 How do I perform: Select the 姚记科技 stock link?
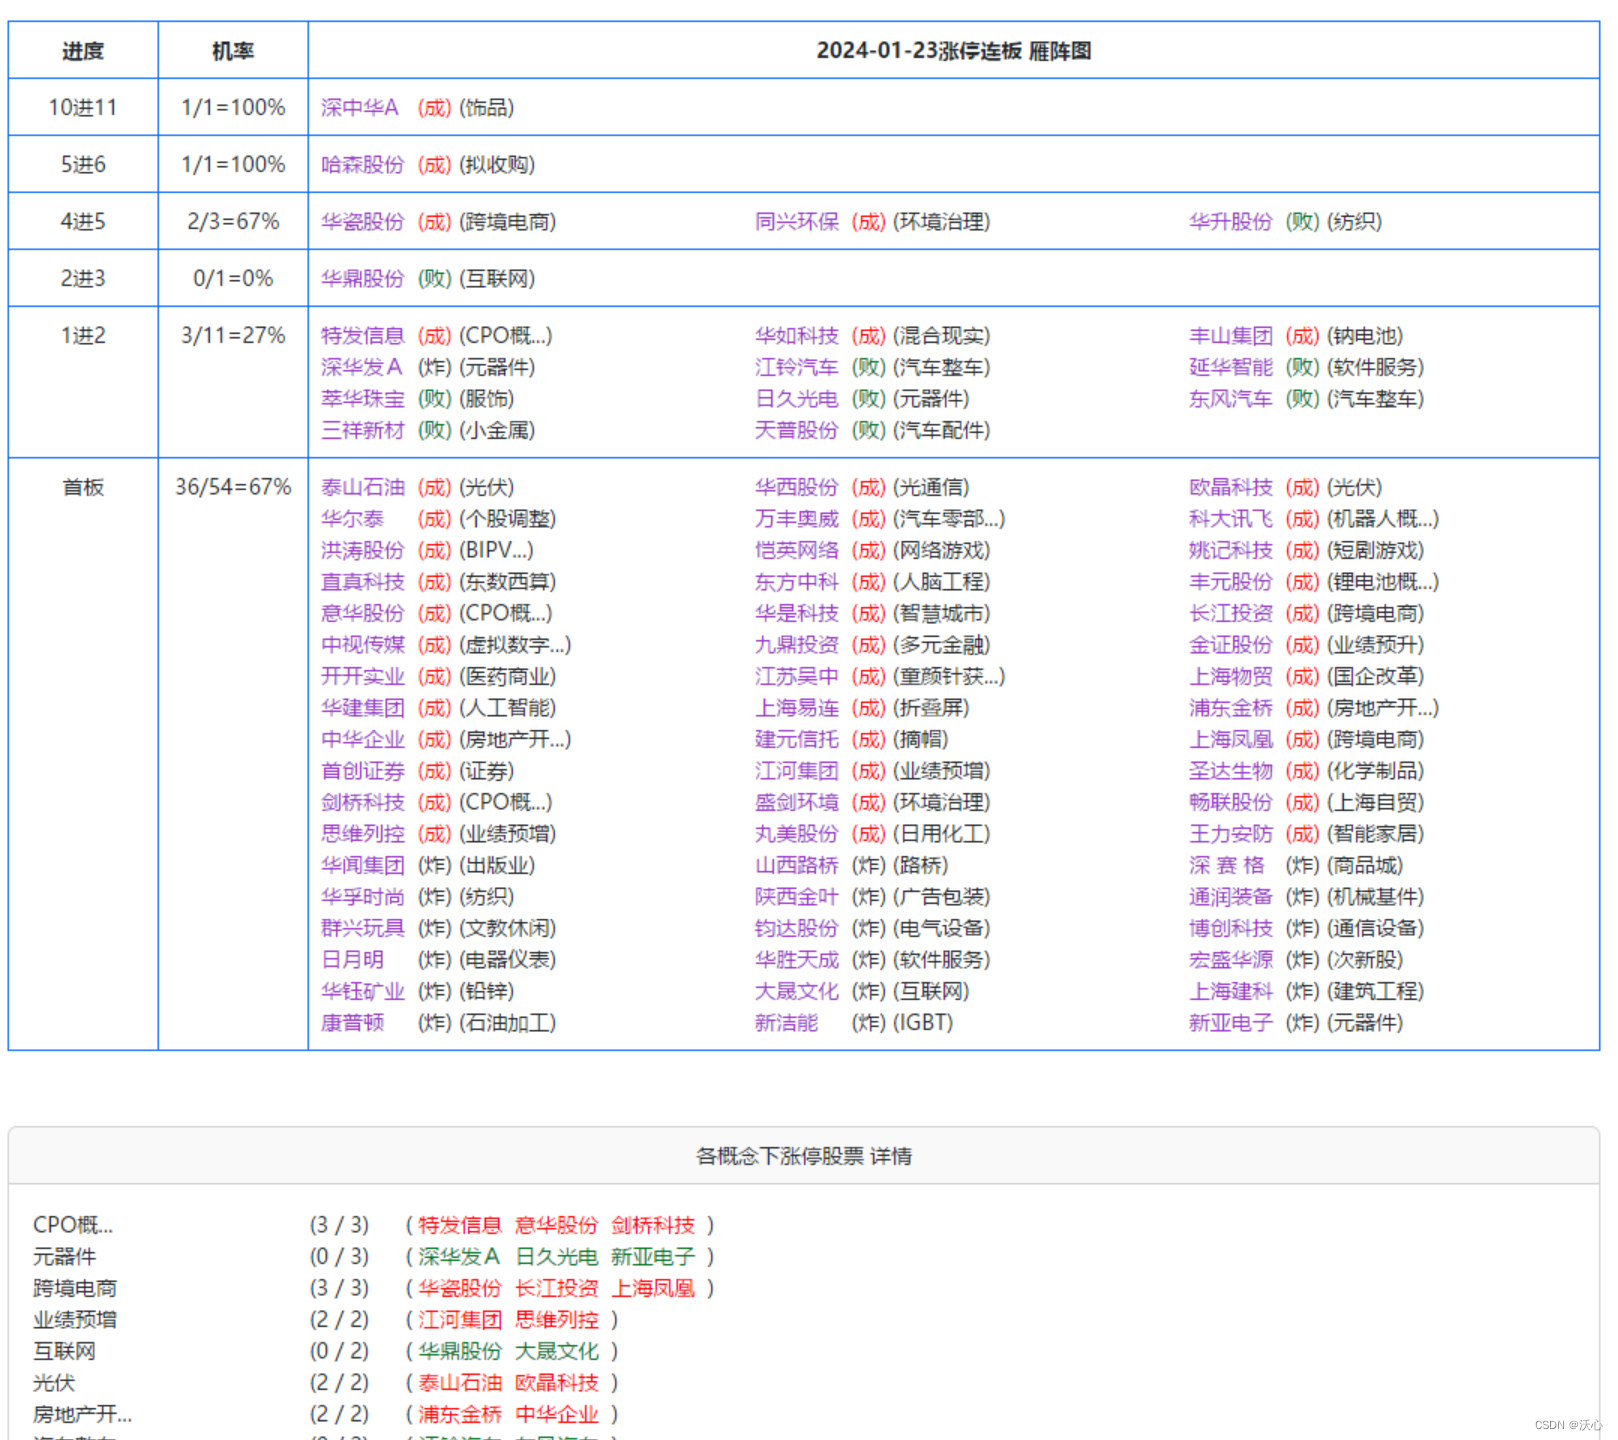[1231, 551]
